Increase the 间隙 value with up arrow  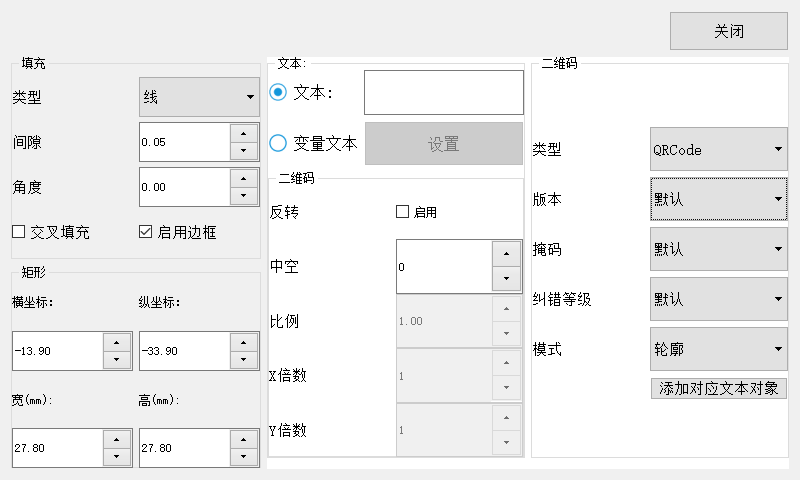pyautogui.click(x=243, y=134)
